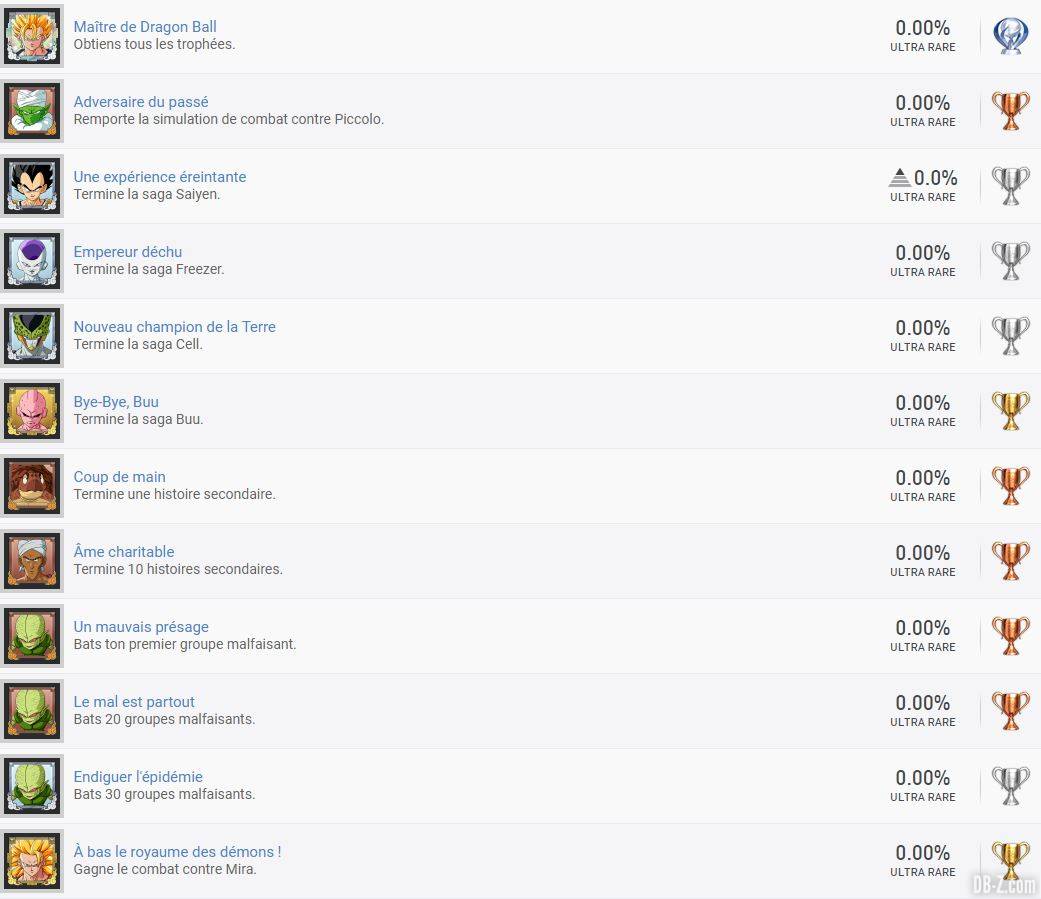Click the DB-Z.com watermark logo

point(1004,884)
